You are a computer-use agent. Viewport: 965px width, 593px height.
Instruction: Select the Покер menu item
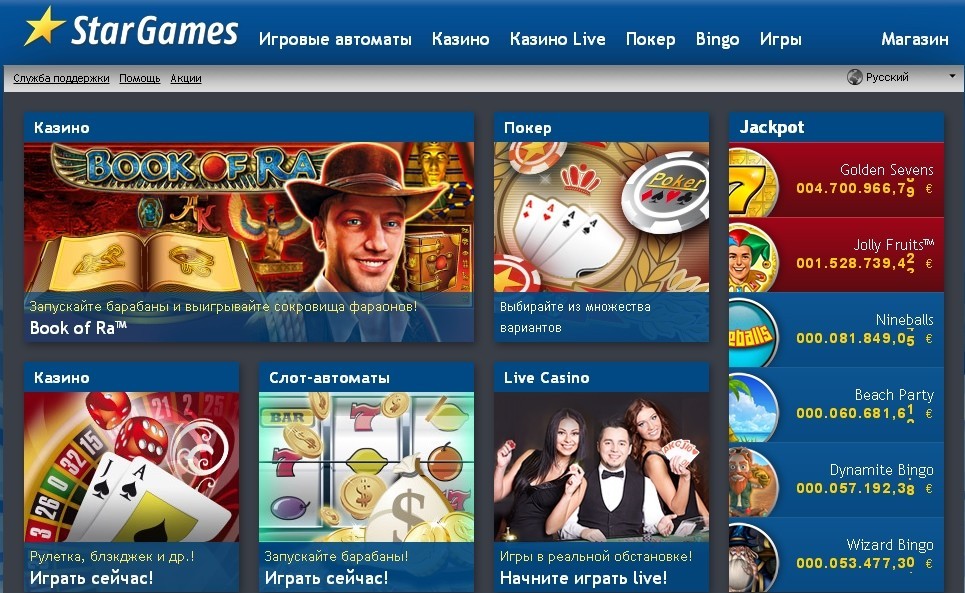[651, 39]
